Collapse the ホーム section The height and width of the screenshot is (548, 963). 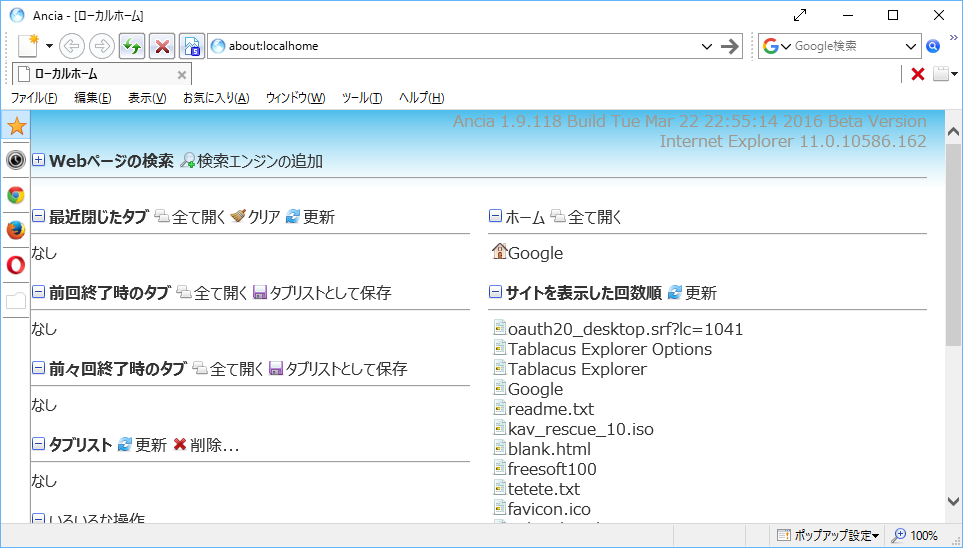tap(495, 216)
